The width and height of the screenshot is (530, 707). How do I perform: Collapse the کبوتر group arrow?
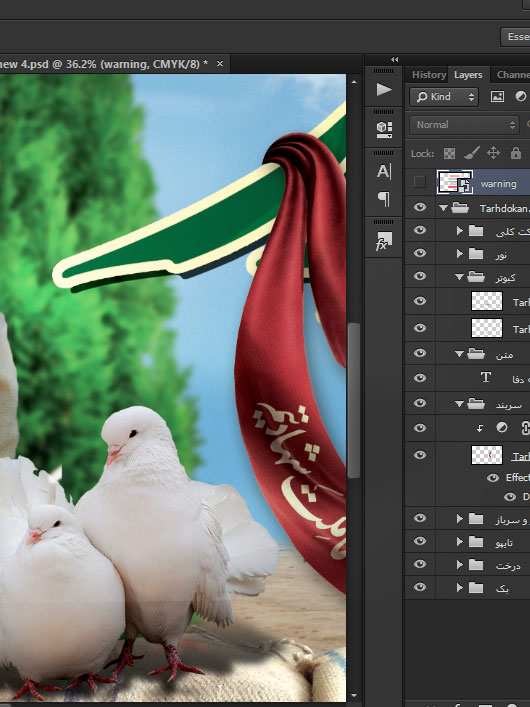460,277
